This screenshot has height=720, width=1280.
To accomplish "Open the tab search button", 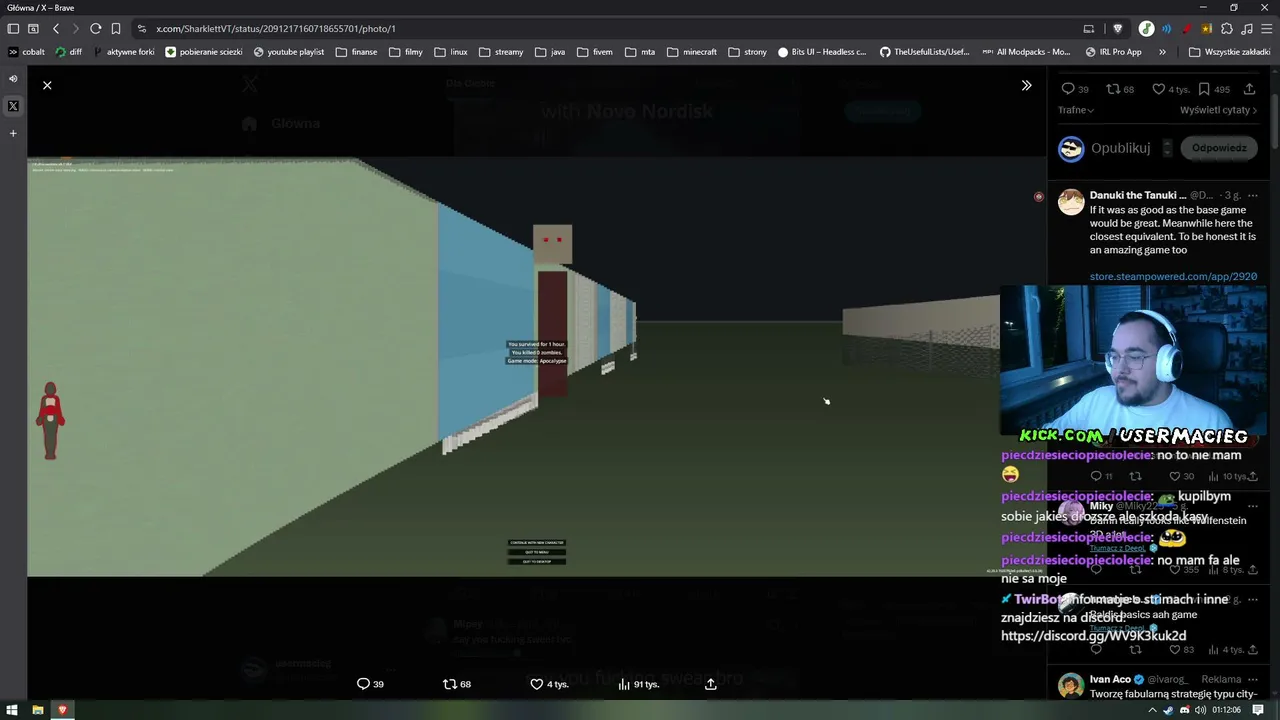I will click(33, 29).
